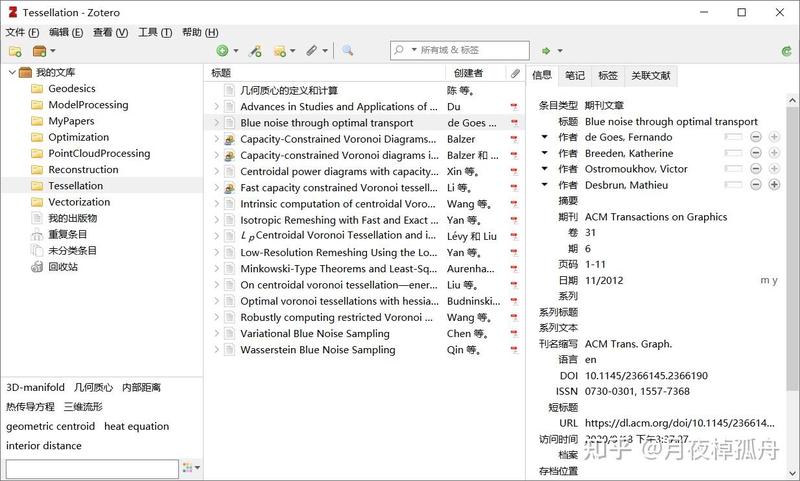
Task: Click the Add Attachment paperclip icon
Action: pyautogui.click(x=312, y=50)
